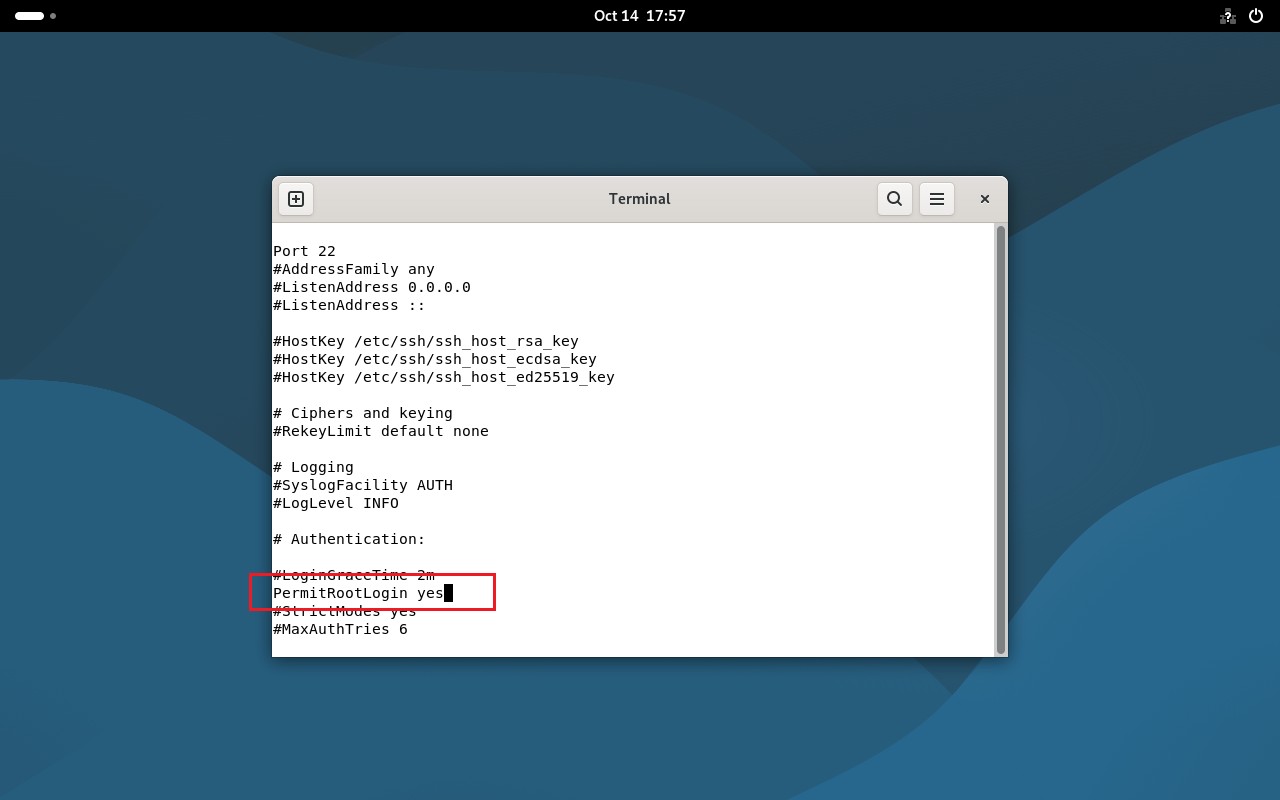Close the Terminal window
The height and width of the screenshot is (800, 1280).
(x=984, y=198)
